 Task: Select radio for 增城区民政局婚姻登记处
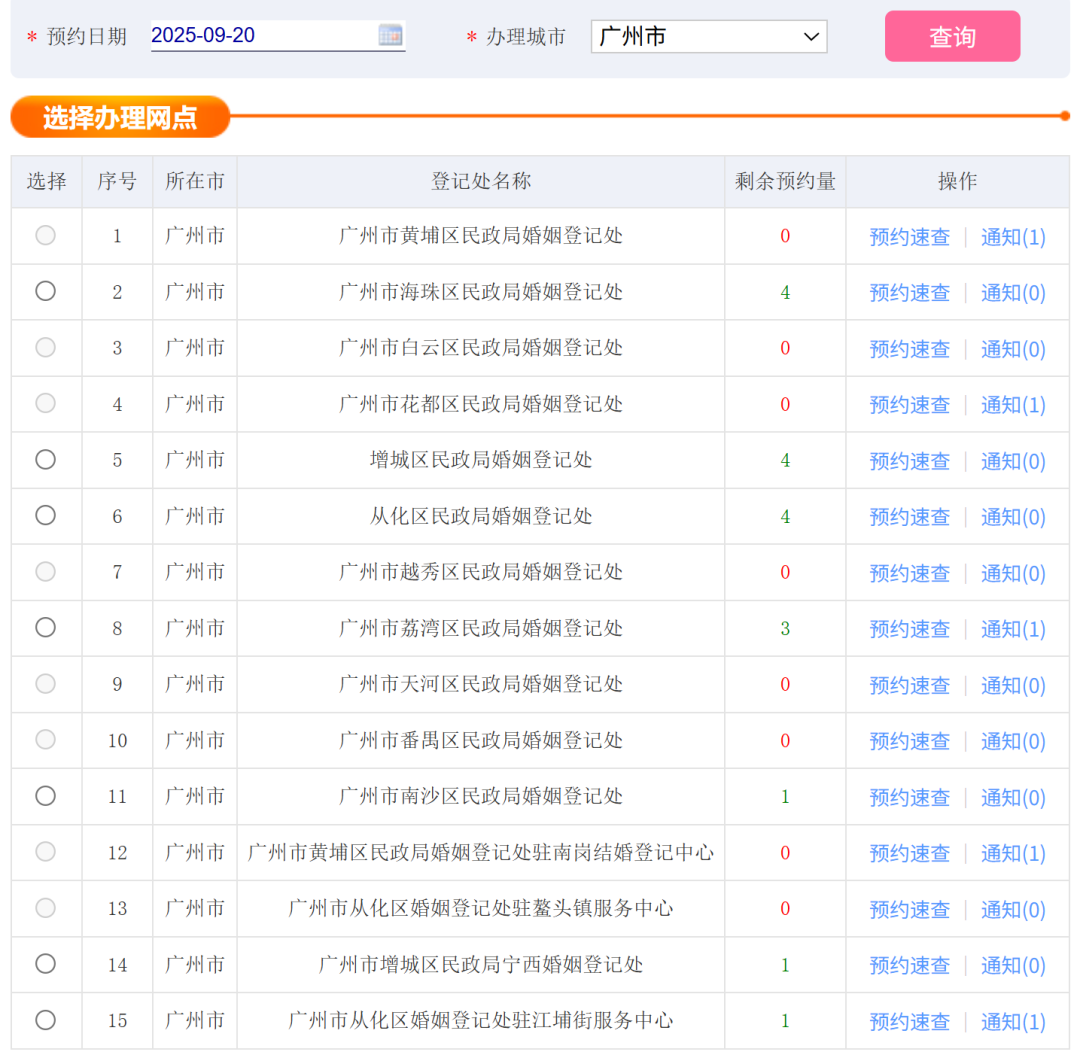(x=46, y=459)
